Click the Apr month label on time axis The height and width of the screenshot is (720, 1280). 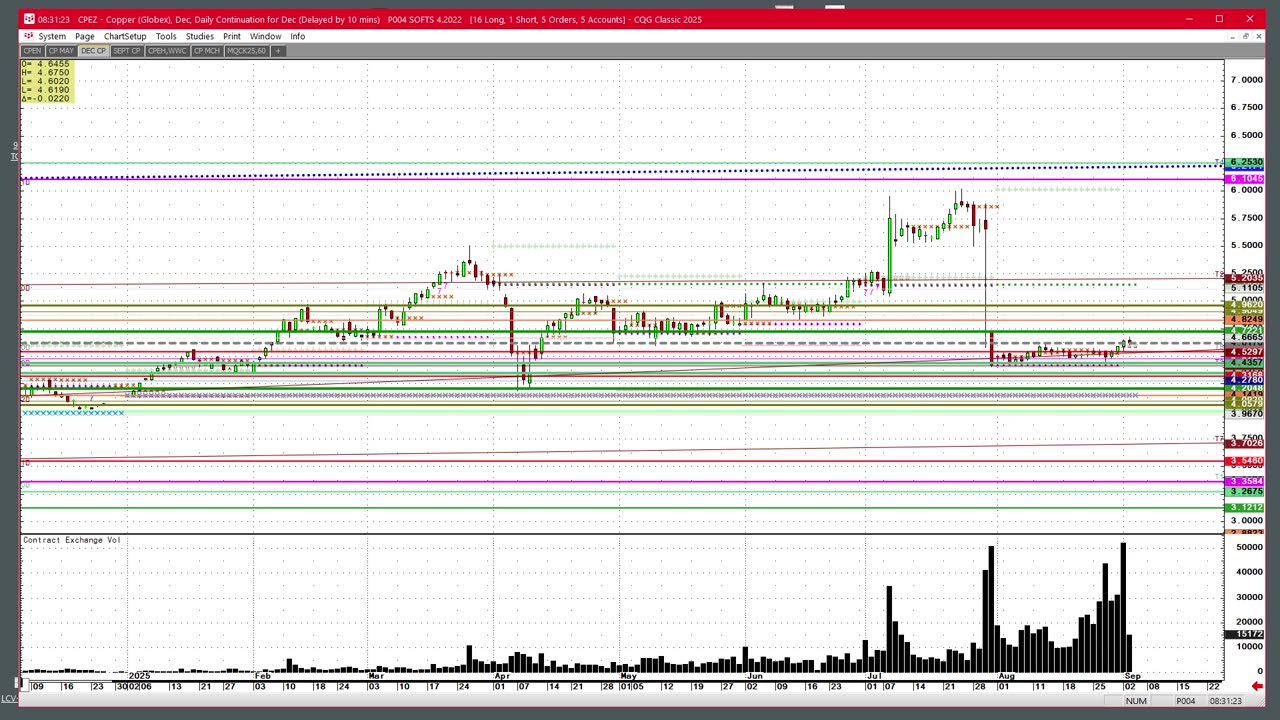(x=501, y=676)
